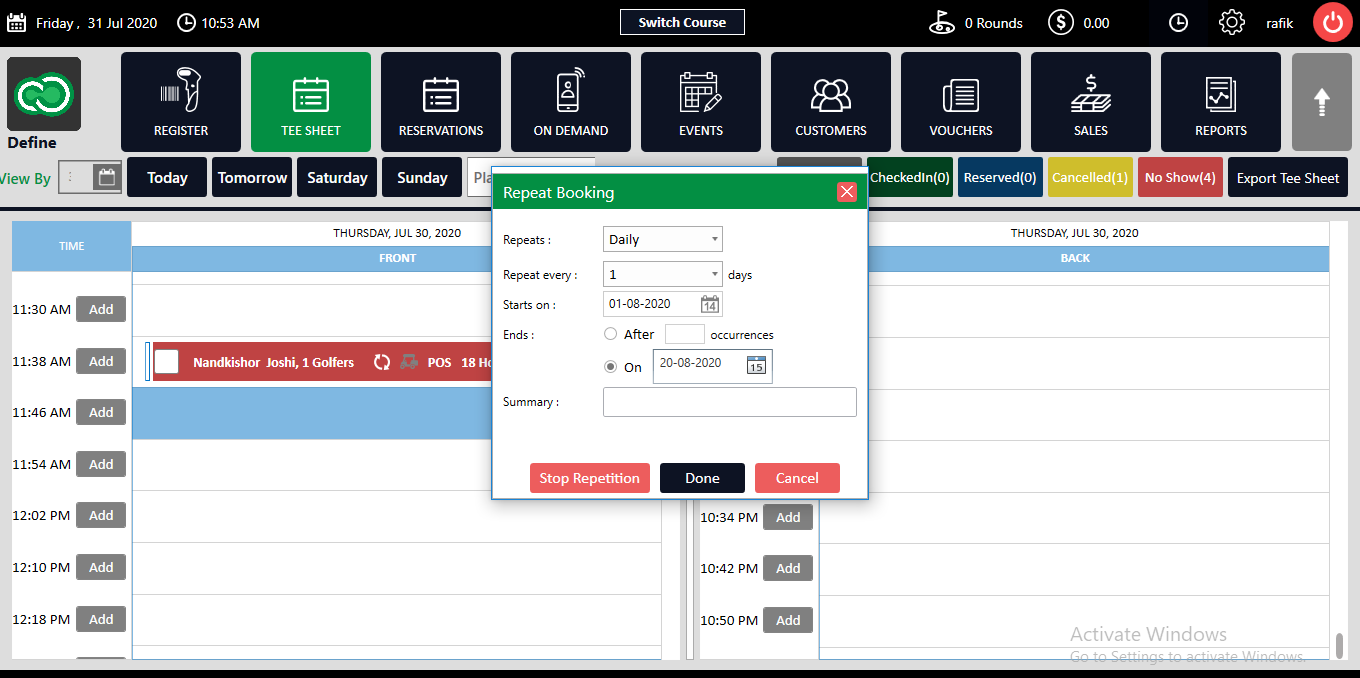Open the View By calendar date picker
Viewport: 1360px width, 678px height.
click(106, 178)
